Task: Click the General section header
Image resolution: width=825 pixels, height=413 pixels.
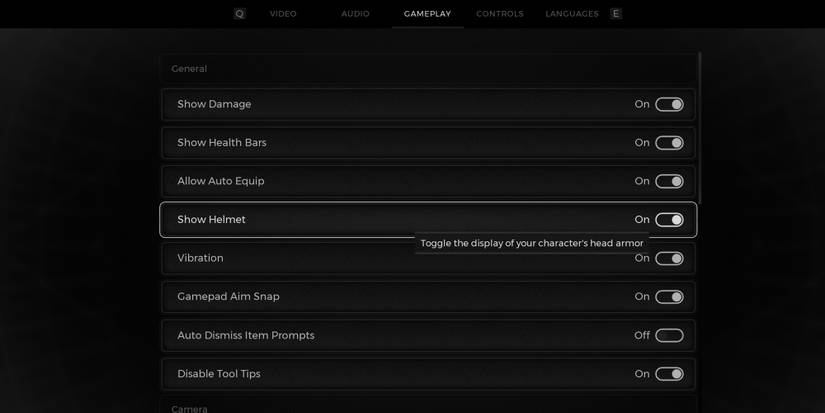Action: point(189,69)
